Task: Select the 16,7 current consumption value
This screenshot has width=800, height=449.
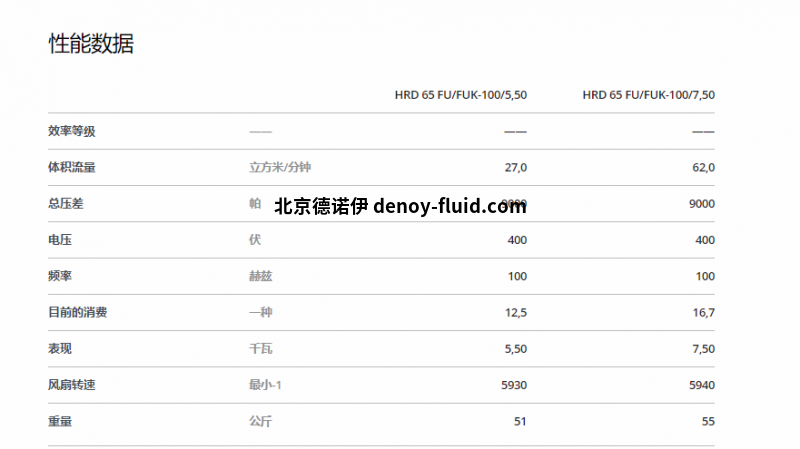Action: click(703, 313)
